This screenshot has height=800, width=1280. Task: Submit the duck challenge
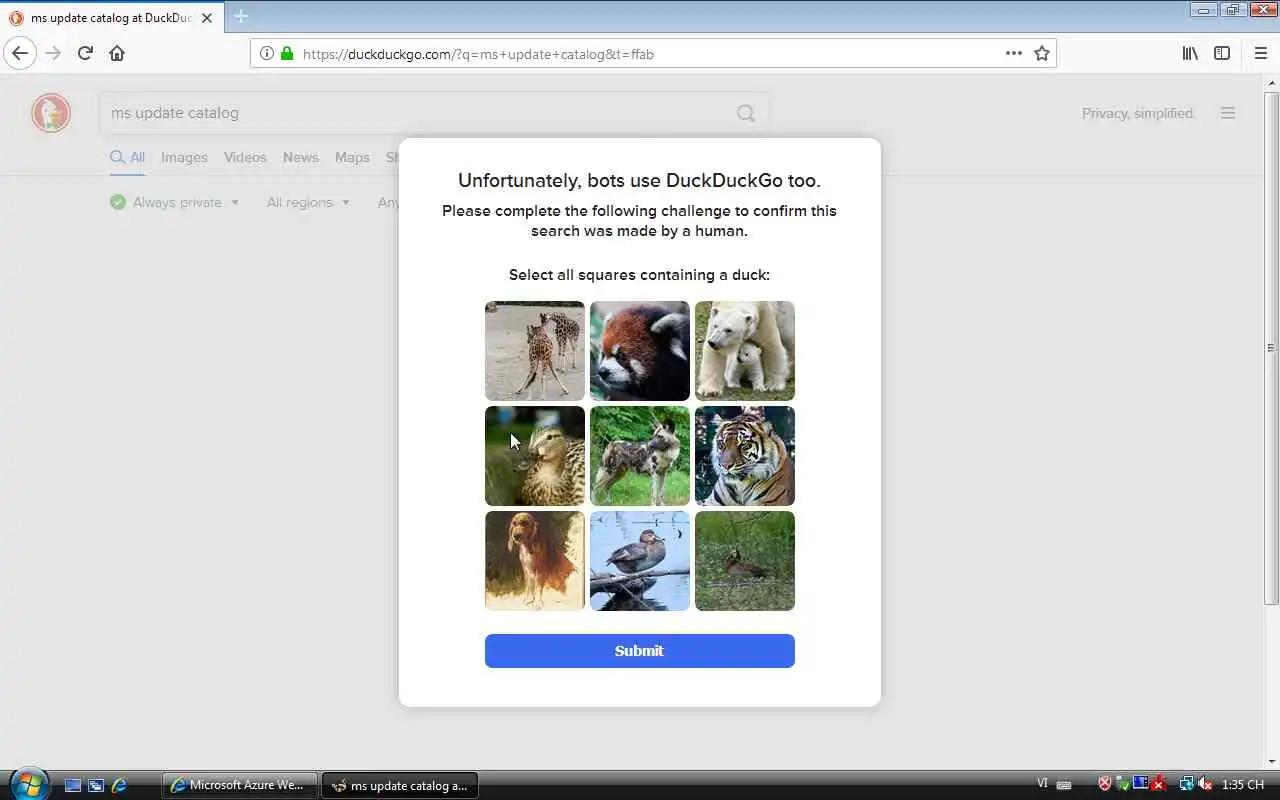click(x=640, y=651)
